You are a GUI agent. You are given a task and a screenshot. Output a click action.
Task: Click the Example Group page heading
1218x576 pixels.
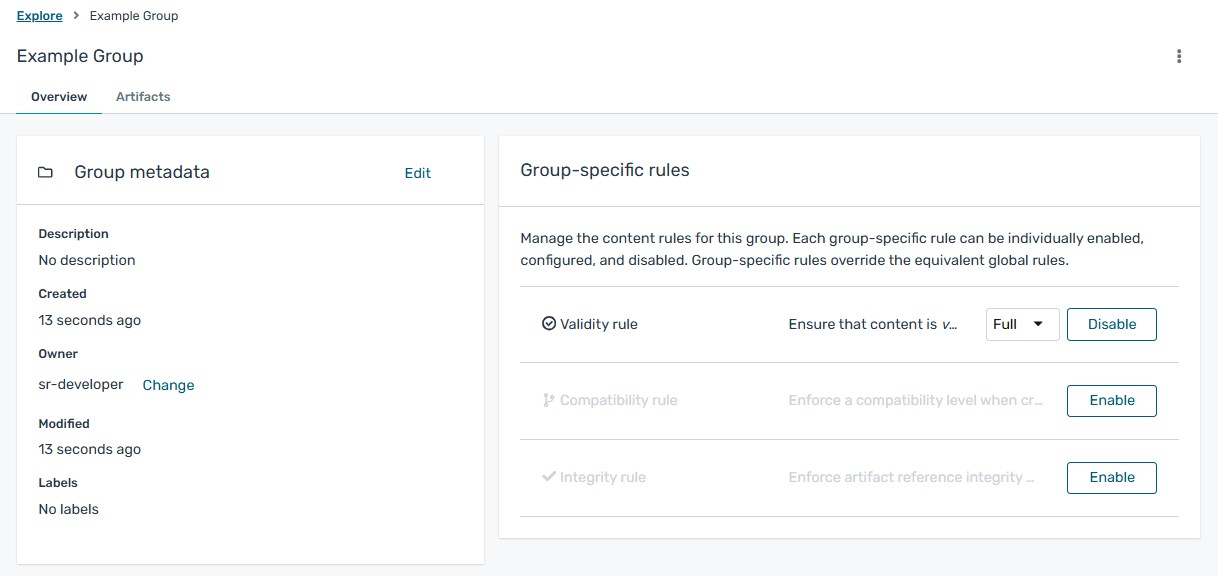pyautogui.click(x=79, y=56)
